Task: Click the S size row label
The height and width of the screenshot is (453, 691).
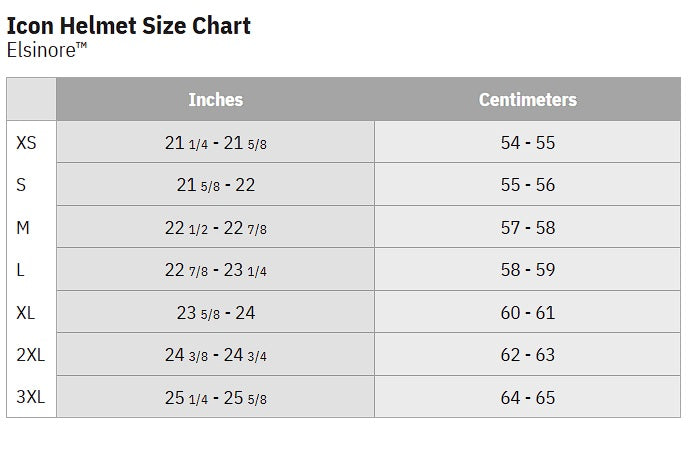Action: tap(22, 185)
